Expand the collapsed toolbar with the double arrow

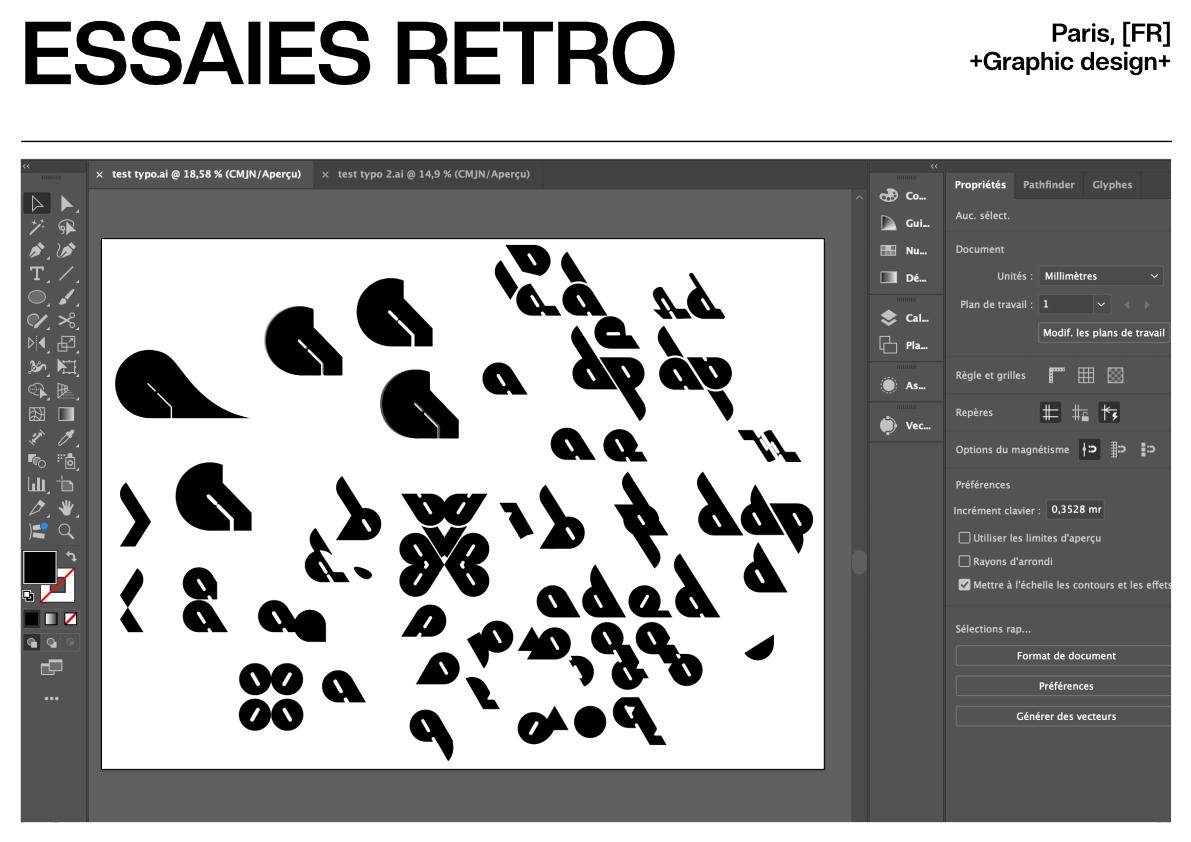click(27, 166)
